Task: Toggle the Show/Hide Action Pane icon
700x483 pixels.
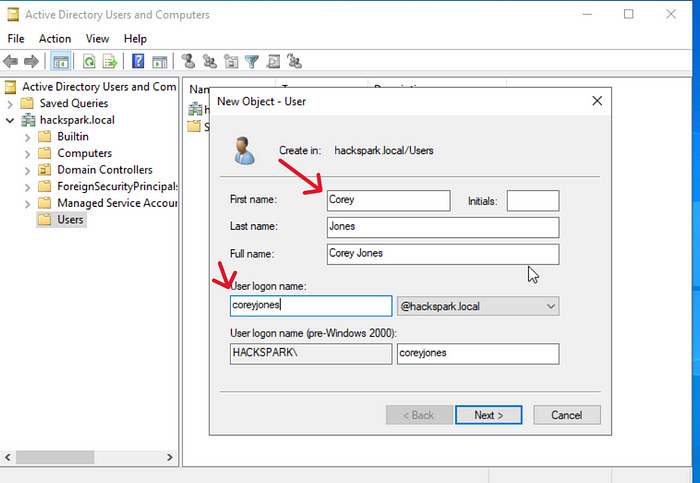Action: (159, 62)
